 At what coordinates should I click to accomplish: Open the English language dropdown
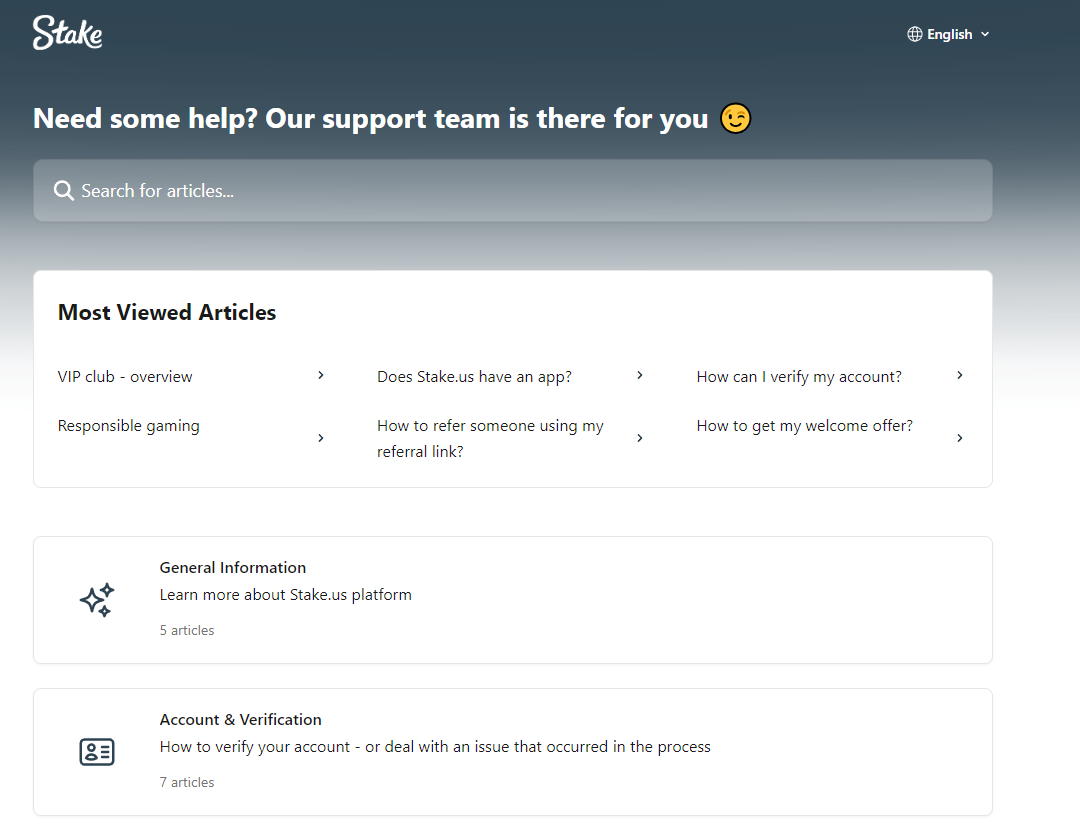click(x=948, y=34)
